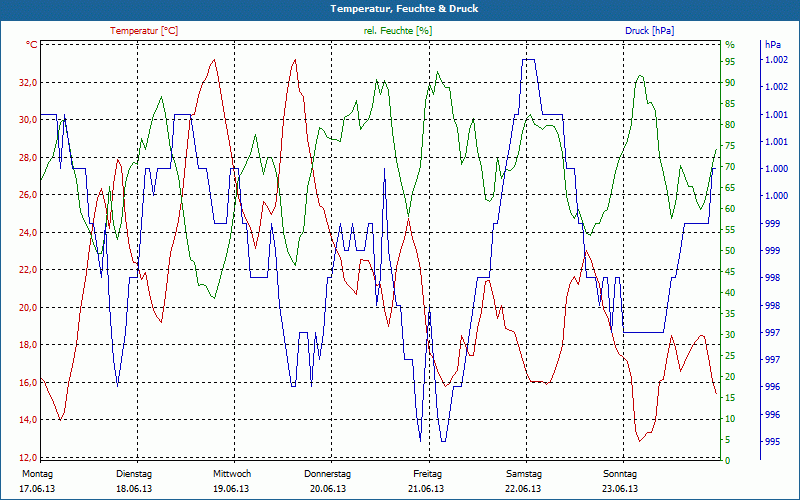Click the "Samstag" day label
This screenshot has width=800, height=500.
pyautogui.click(x=524, y=474)
